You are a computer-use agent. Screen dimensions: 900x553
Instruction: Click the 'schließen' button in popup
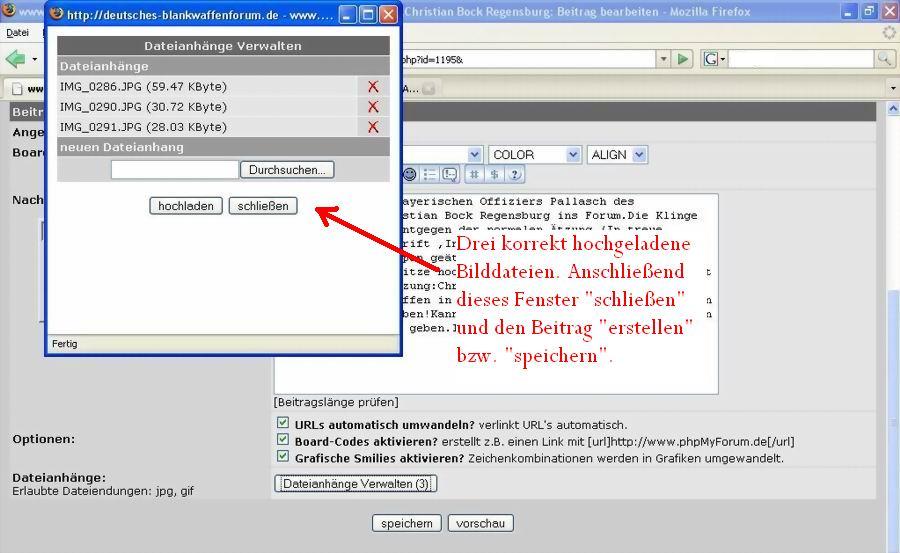pos(263,206)
